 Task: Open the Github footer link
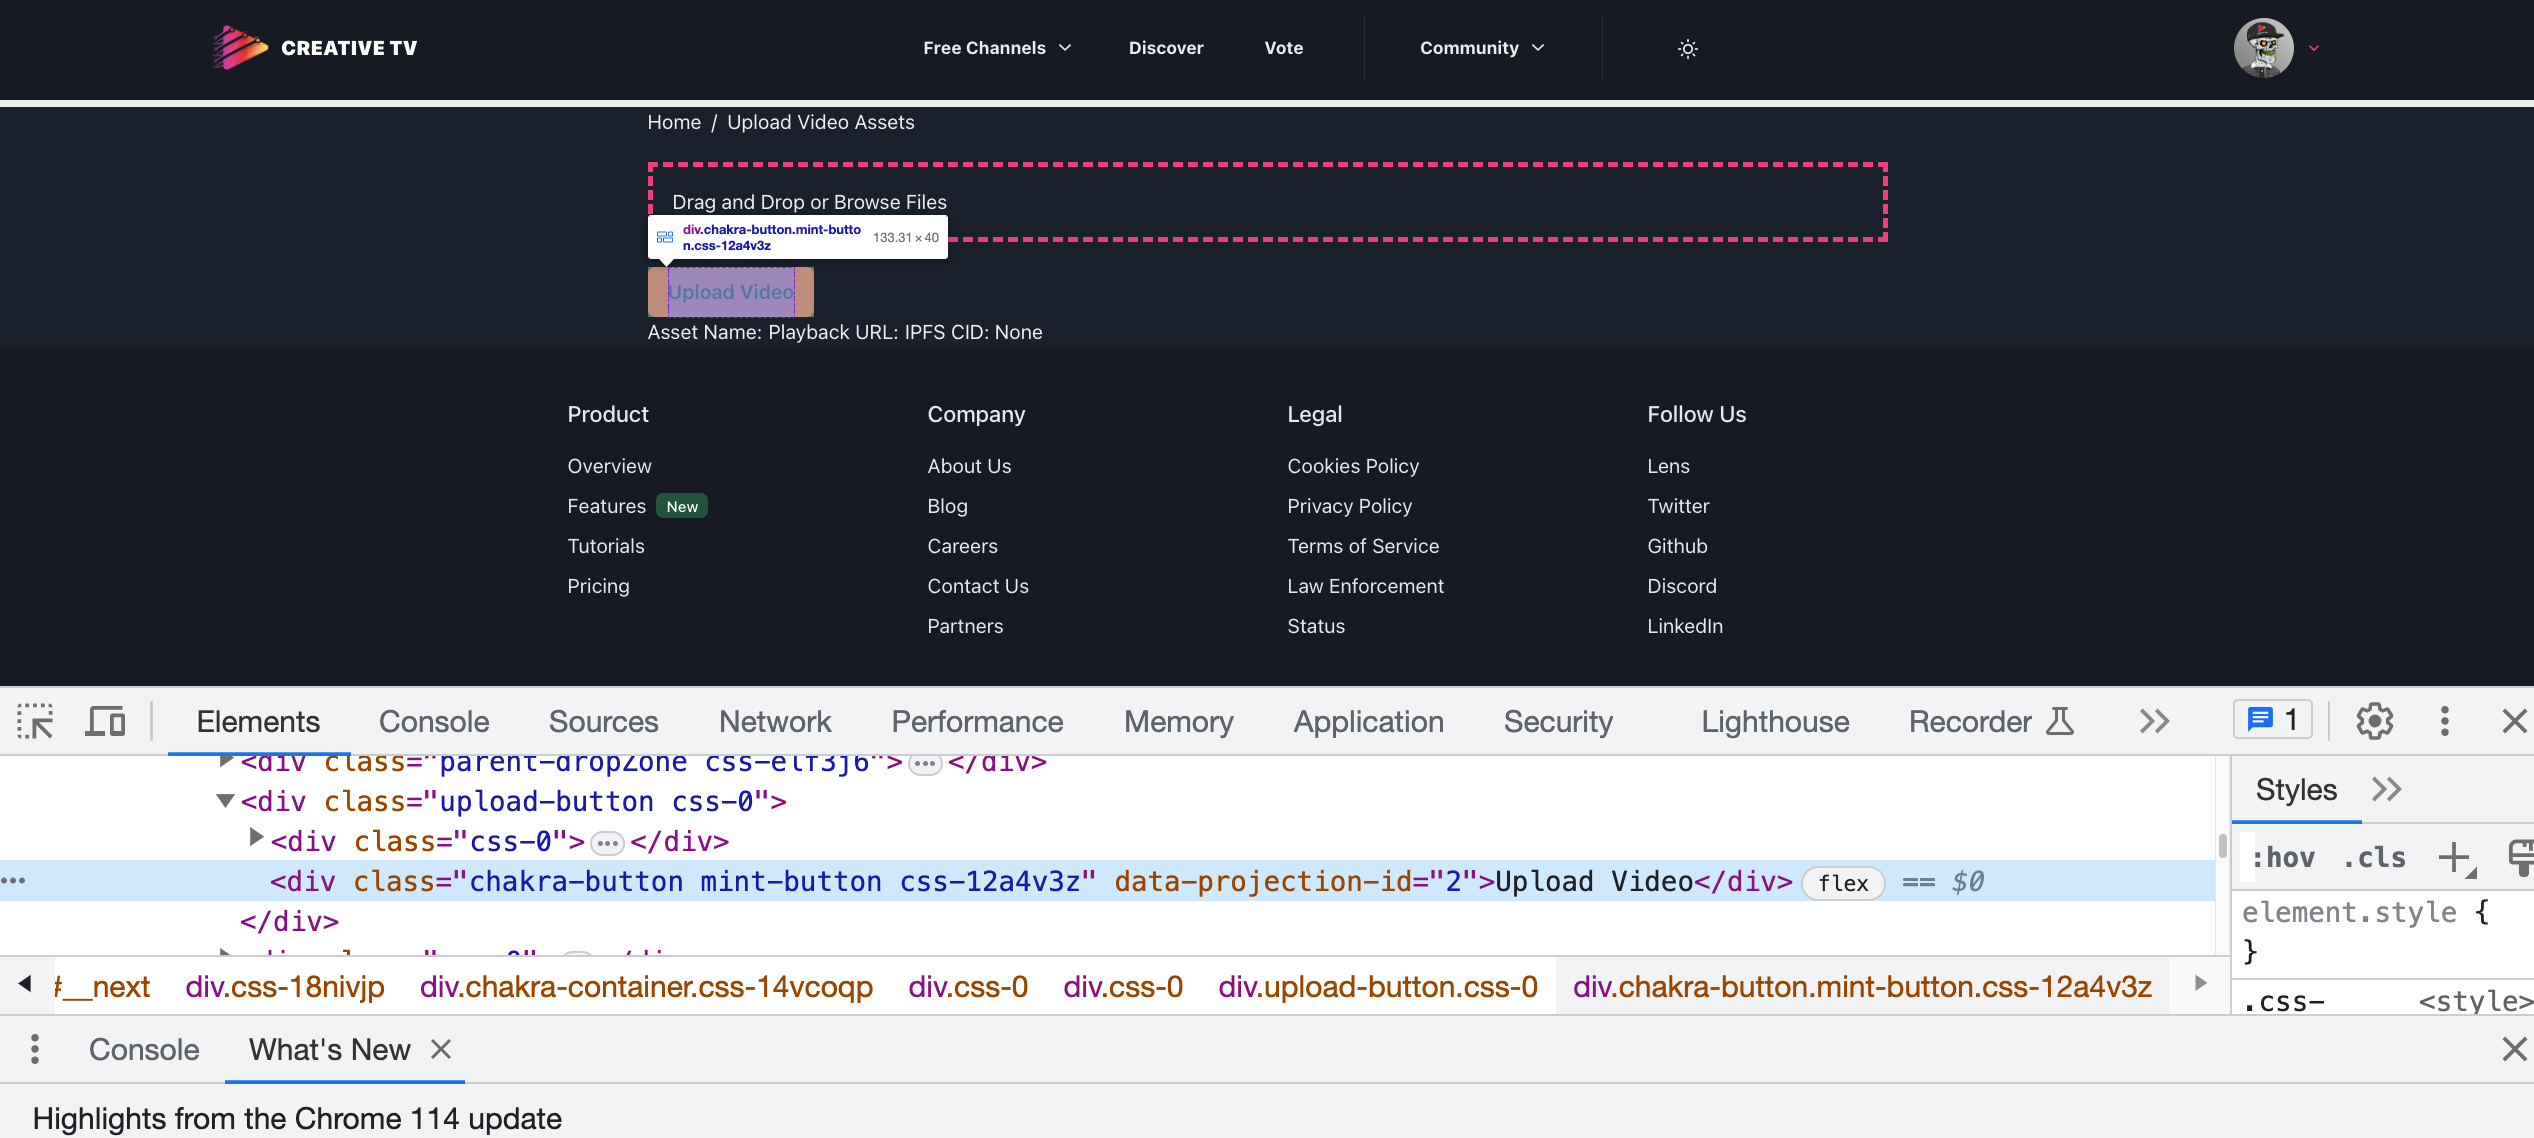click(x=1677, y=546)
